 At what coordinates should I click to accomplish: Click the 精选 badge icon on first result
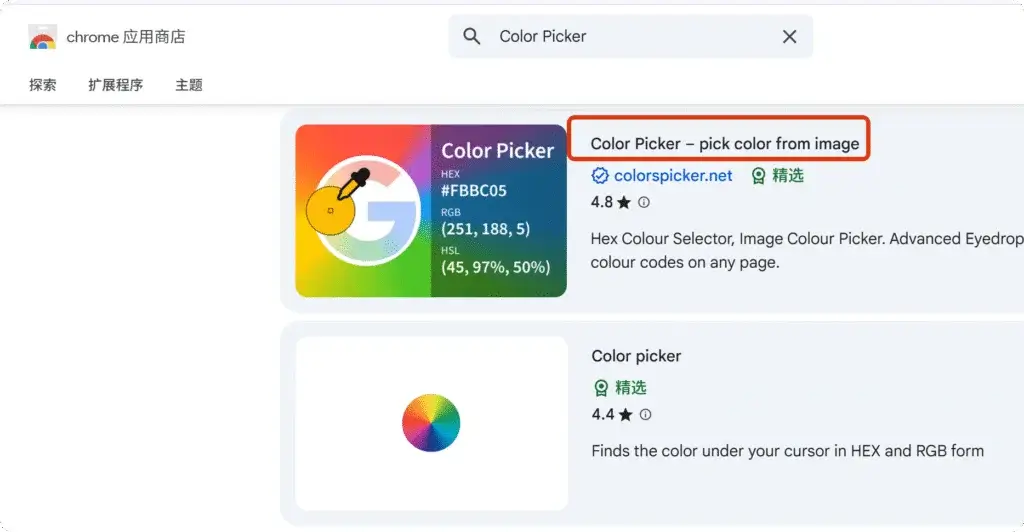pos(759,176)
